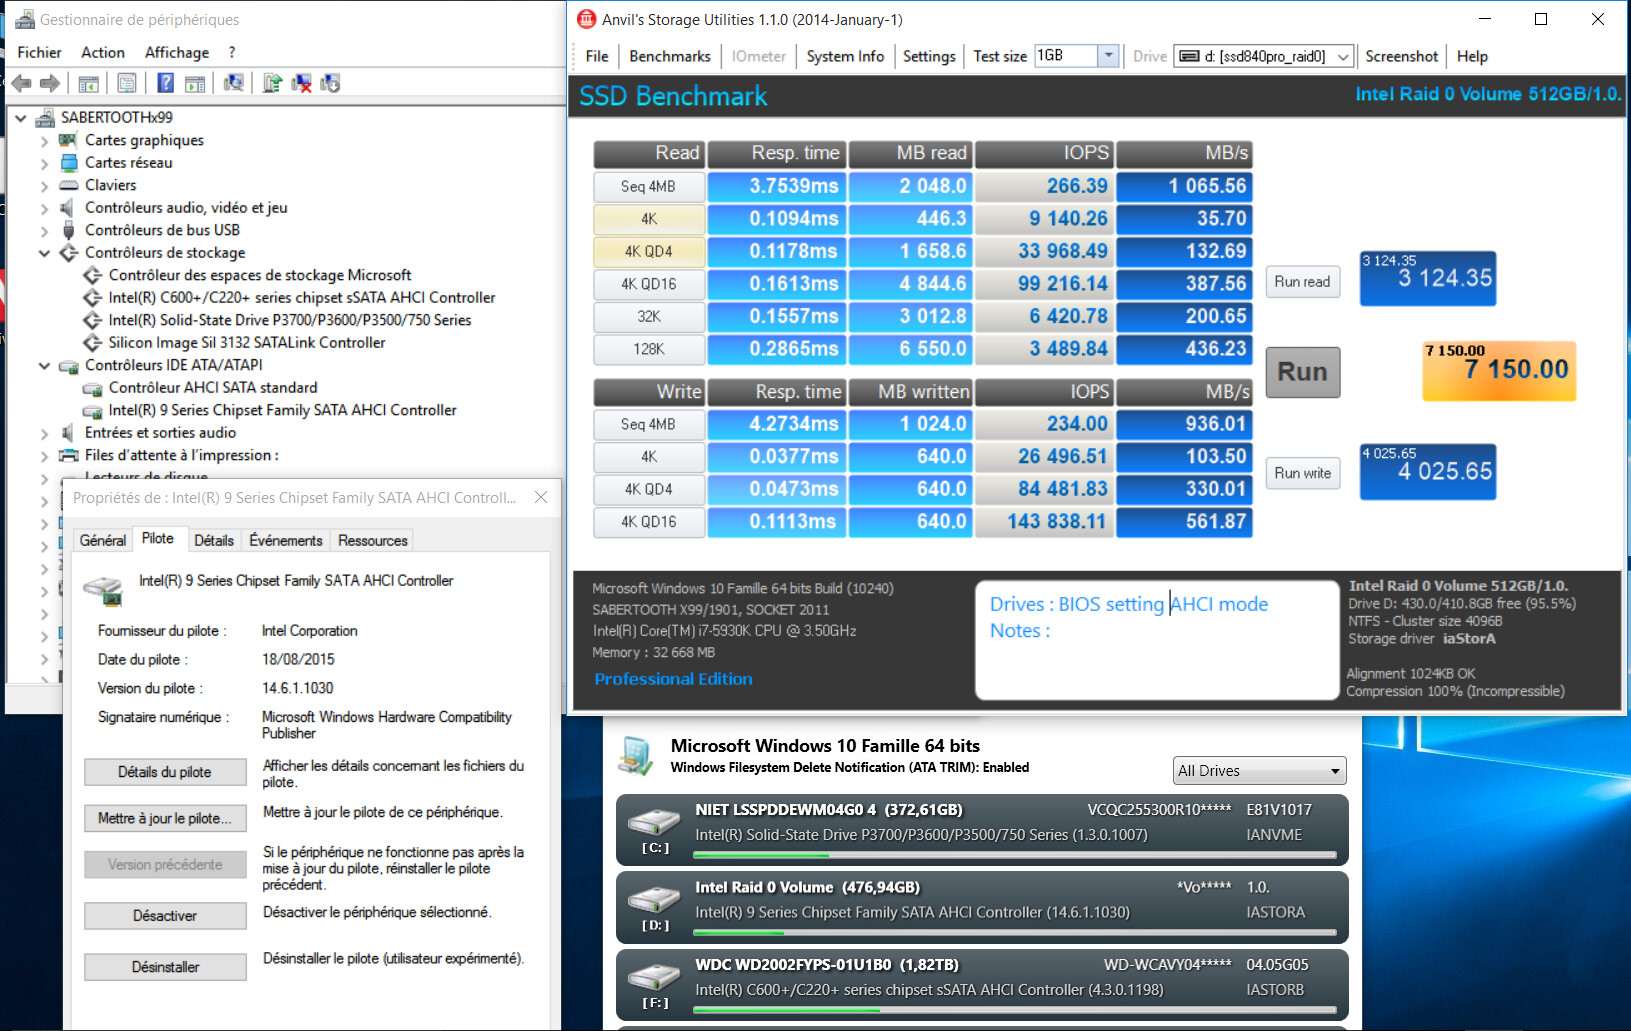Screen dimensions: 1631x1031
Task: Switch to the Événements tab
Action: click(286, 540)
